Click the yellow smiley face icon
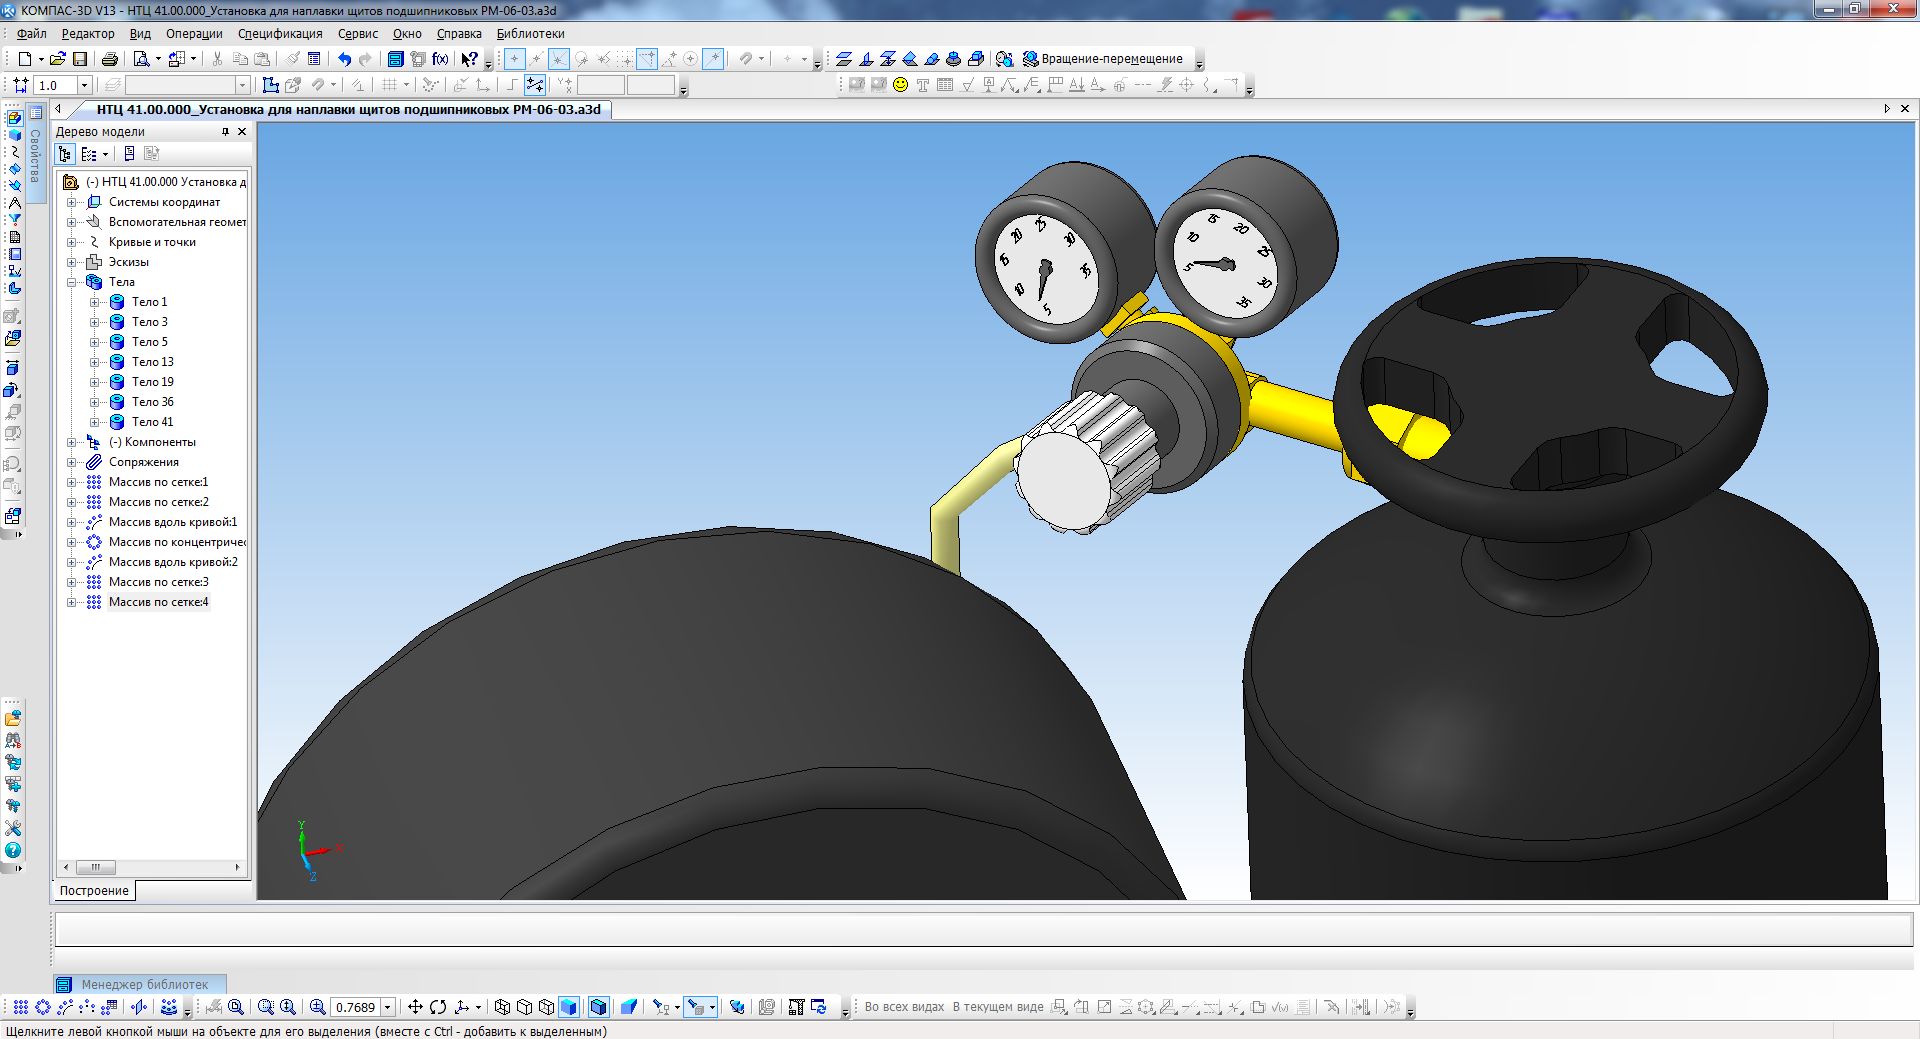This screenshot has width=1920, height=1039. pos(900,85)
